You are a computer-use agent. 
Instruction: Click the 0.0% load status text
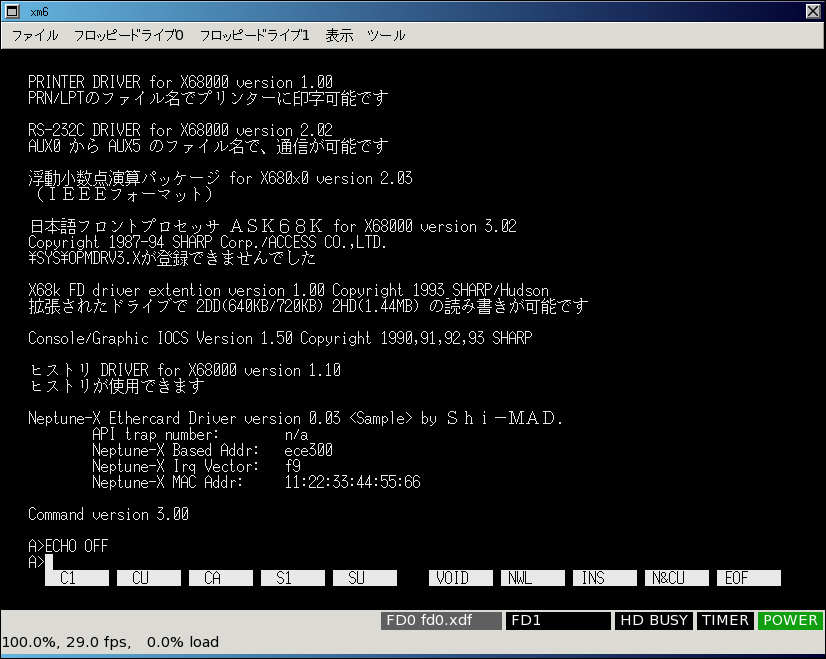click(183, 642)
